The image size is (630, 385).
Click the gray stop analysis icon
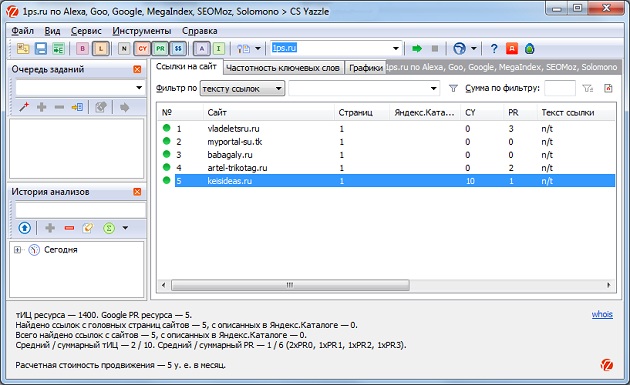[435, 49]
